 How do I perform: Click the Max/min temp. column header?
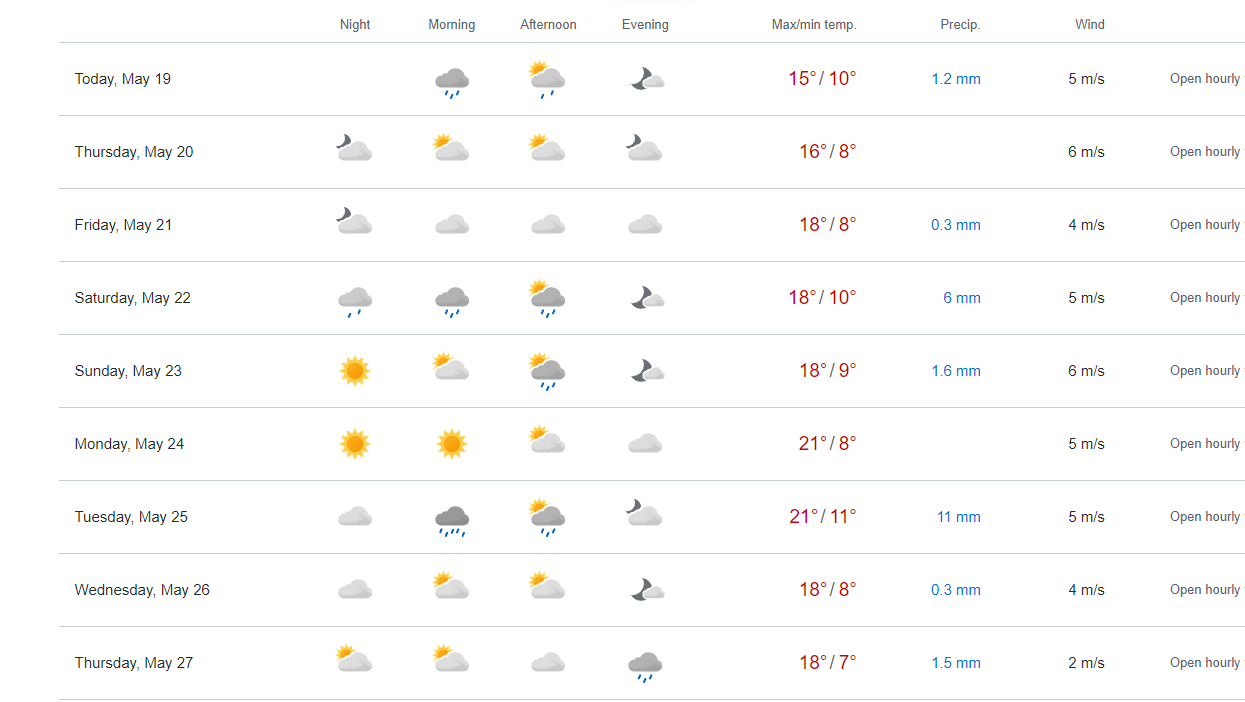(814, 25)
